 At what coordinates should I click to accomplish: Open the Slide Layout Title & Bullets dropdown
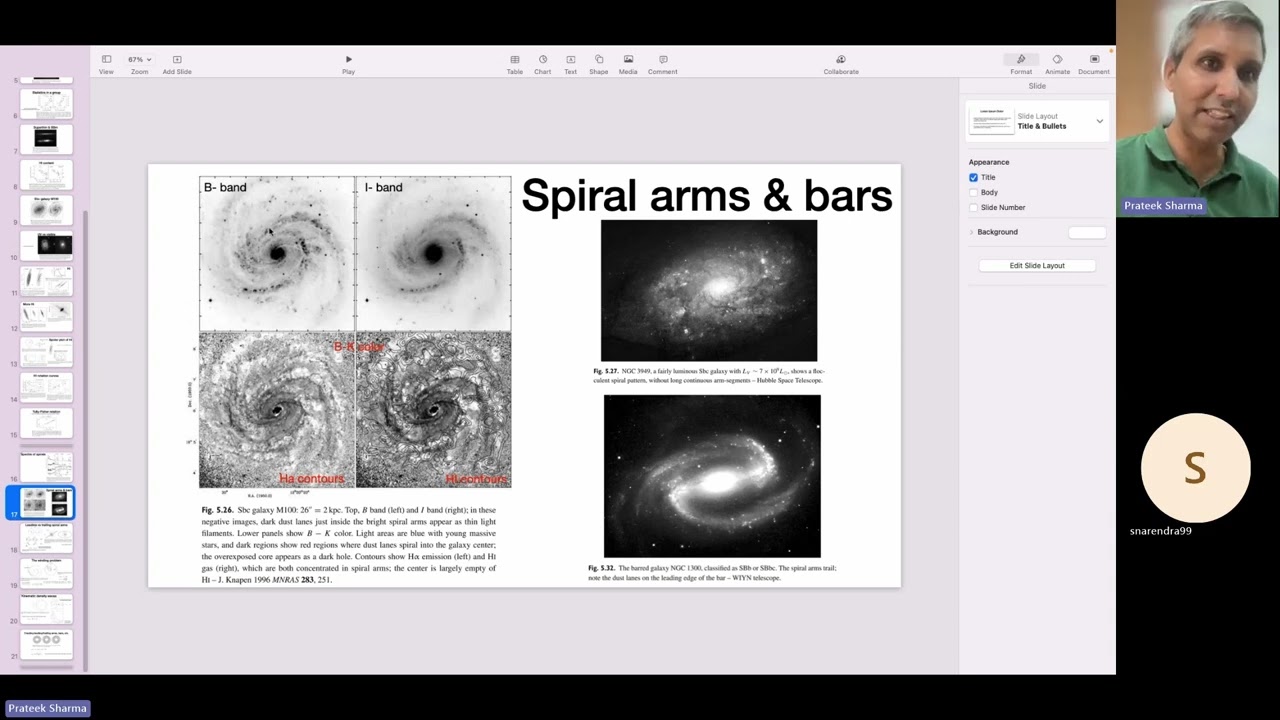click(1037, 121)
